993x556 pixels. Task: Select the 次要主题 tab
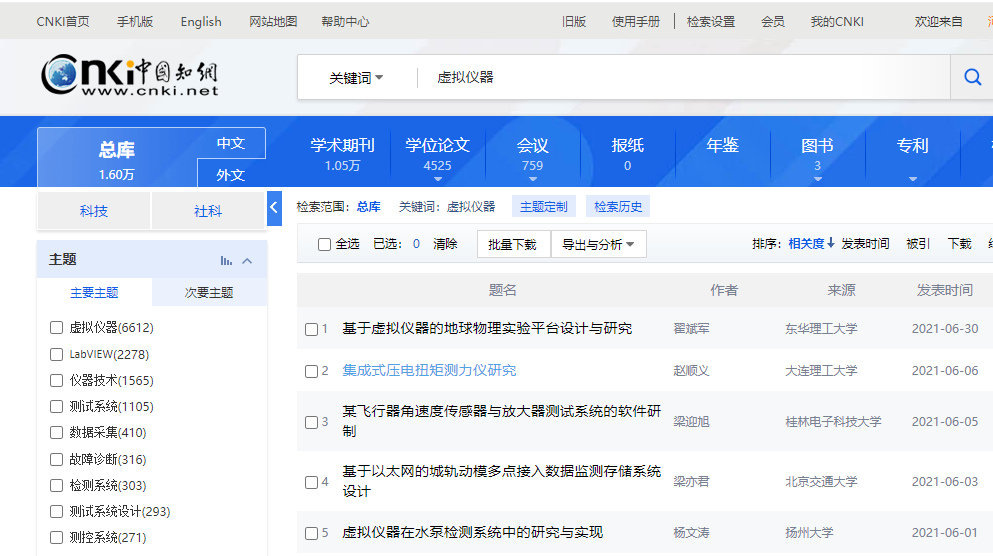pos(209,293)
